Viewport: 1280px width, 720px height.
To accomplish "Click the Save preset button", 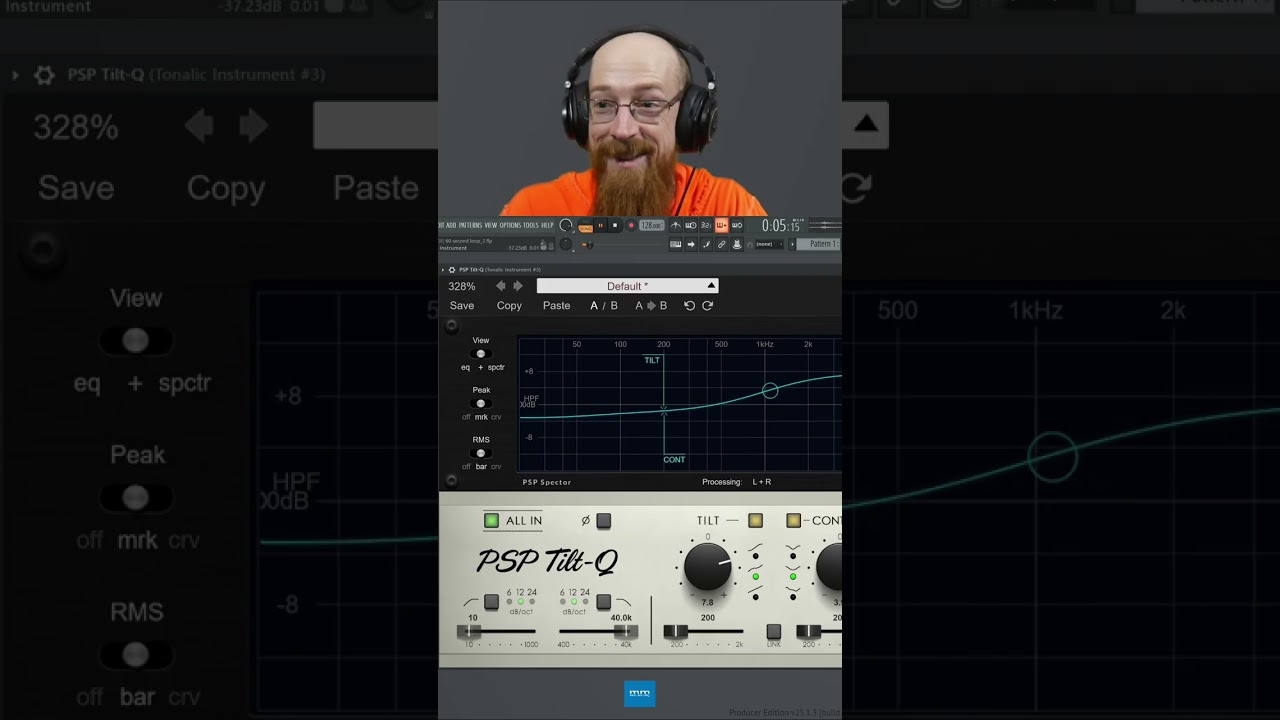I will (x=462, y=306).
